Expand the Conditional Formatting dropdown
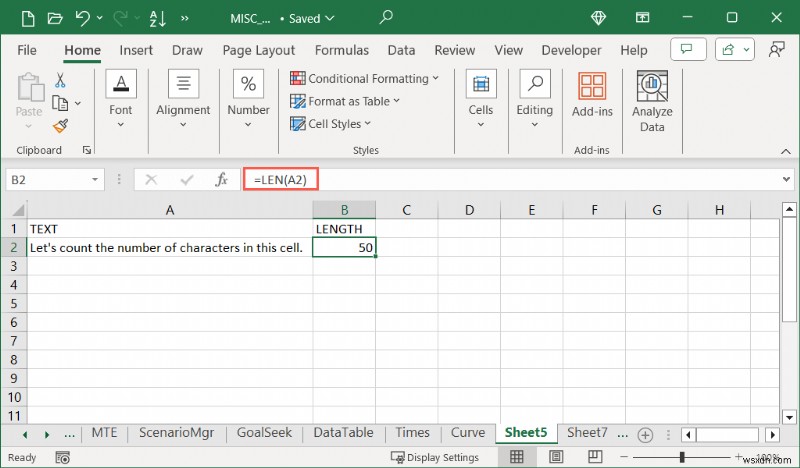The height and width of the screenshot is (468, 800). [x=436, y=78]
